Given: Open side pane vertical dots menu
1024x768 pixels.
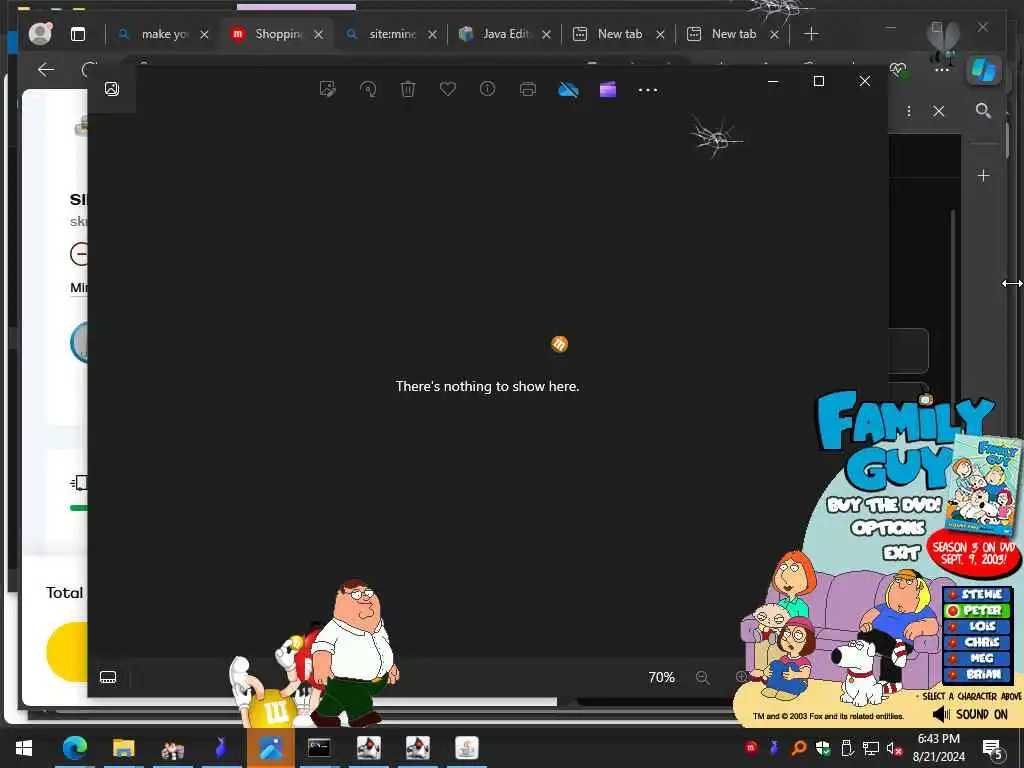Looking at the screenshot, I should [x=908, y=111].
